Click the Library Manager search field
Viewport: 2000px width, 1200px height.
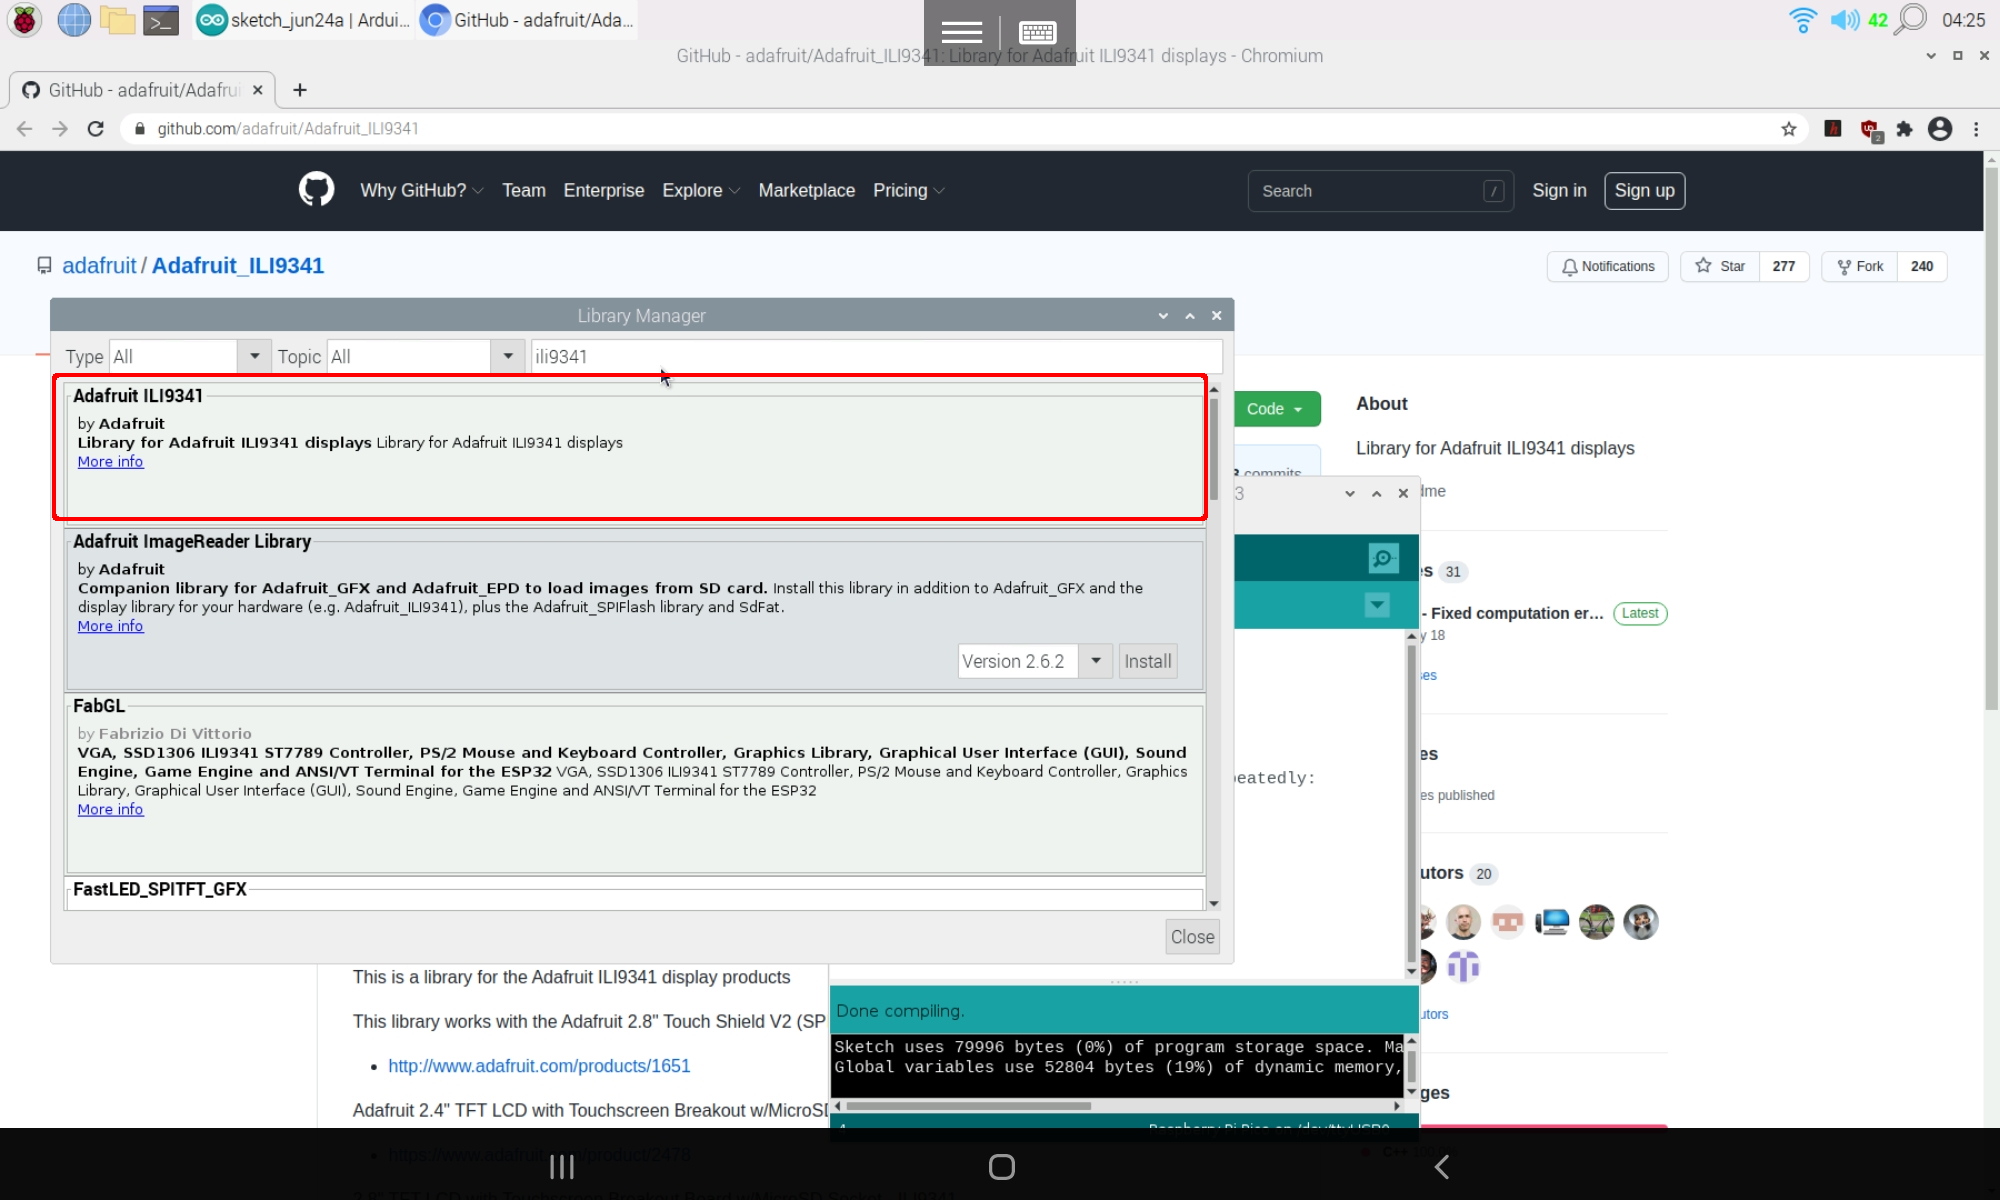click(x=875, y=356)
